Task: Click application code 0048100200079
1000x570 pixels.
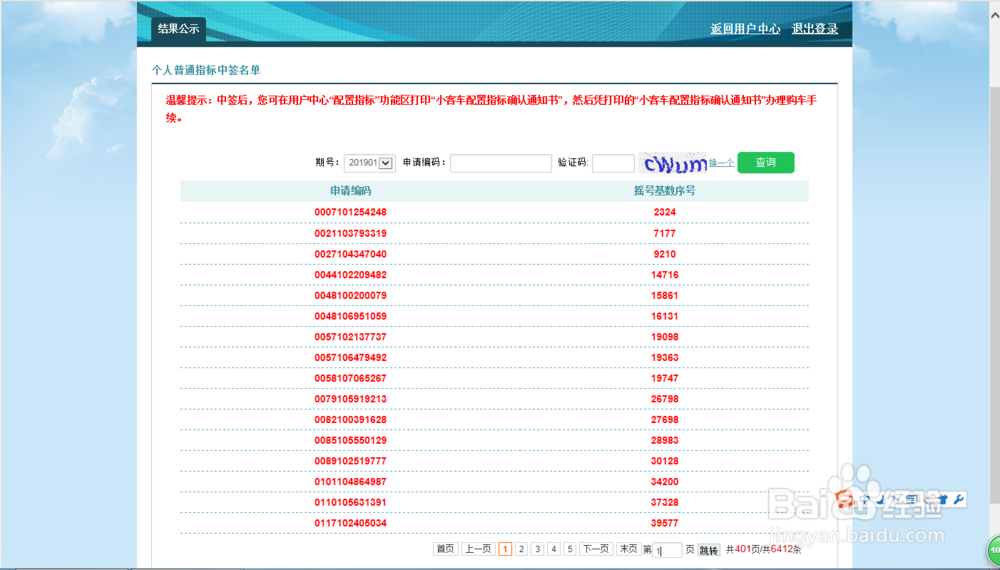Action: pos(350,295)
